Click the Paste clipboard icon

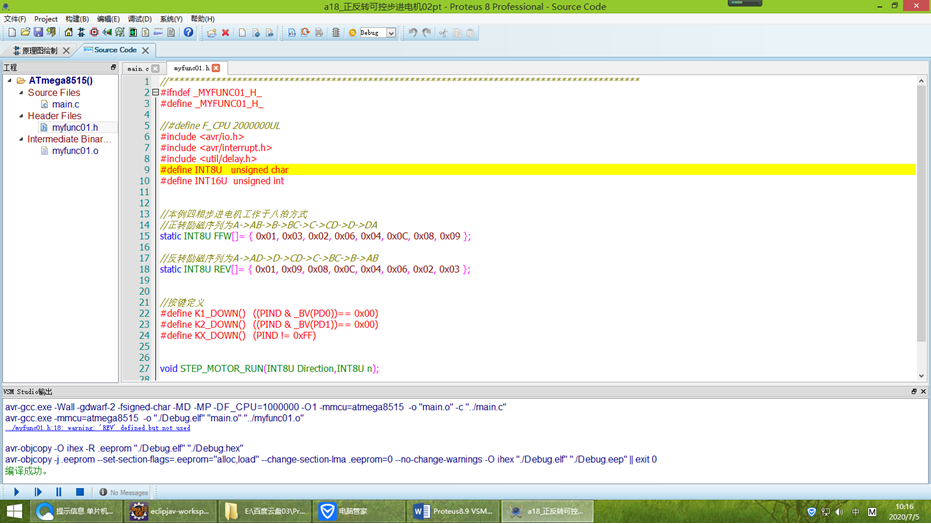click(x=470, y=33)
